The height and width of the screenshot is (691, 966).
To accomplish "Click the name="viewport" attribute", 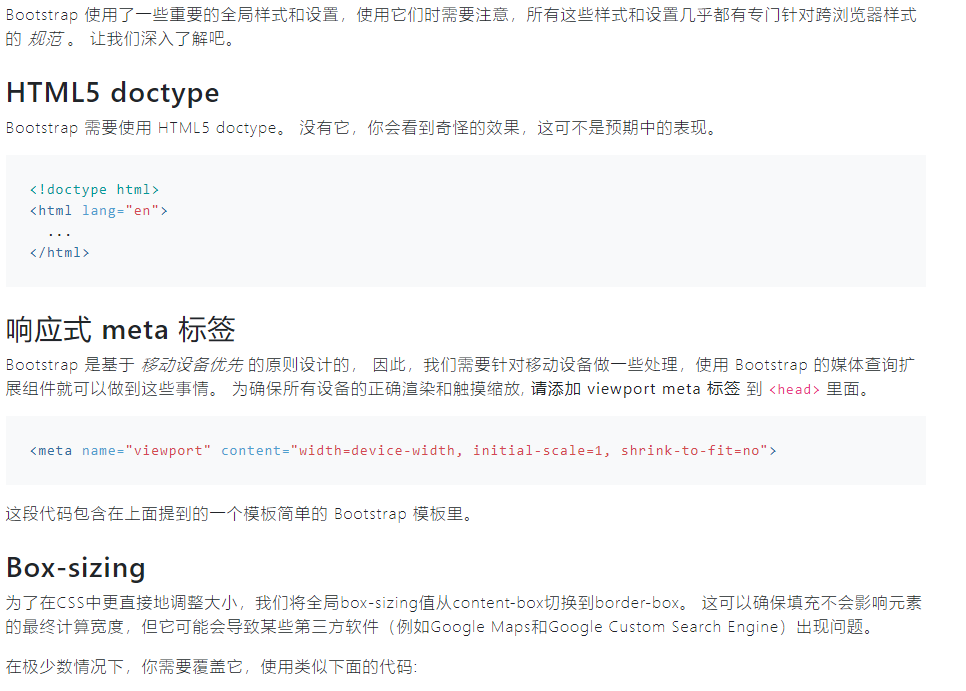I will [x=147, y=451].
